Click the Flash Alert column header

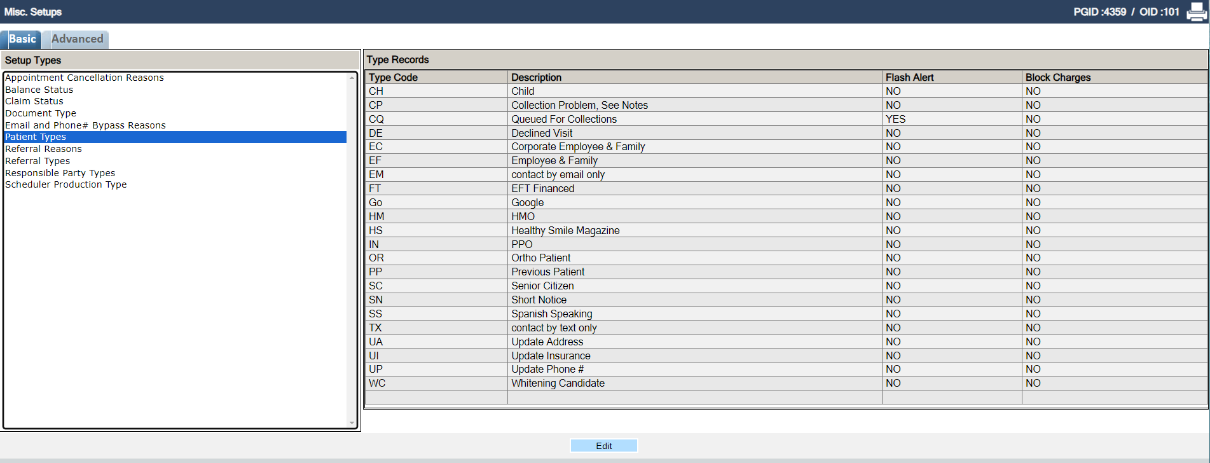910,77
